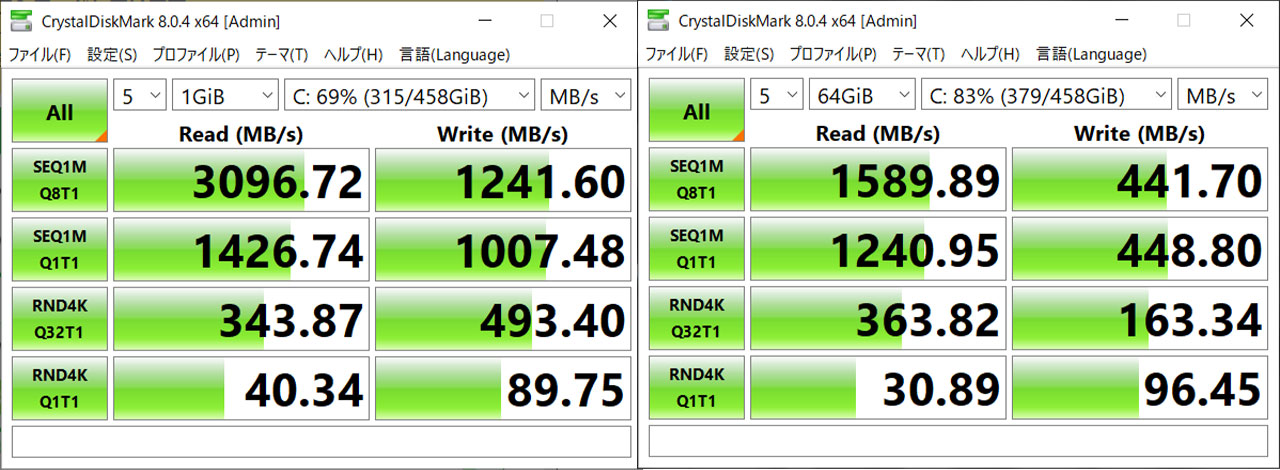Expand test count dropdown showing 5 in left window

click(x=140, y=96)
